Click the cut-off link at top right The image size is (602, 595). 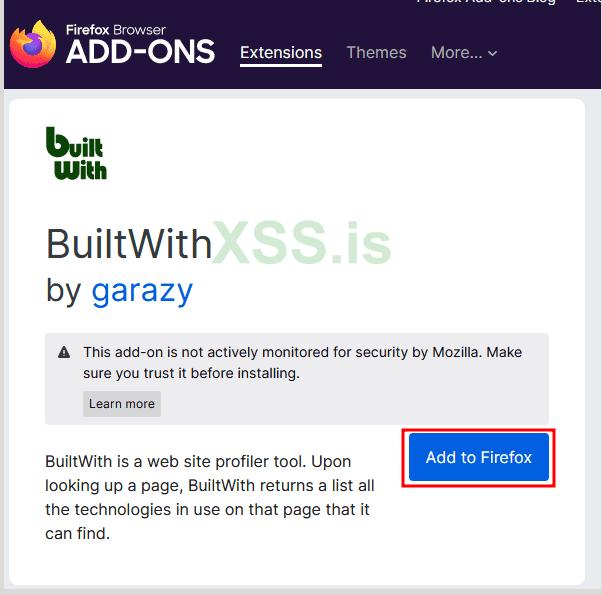[x=589, y=2]
